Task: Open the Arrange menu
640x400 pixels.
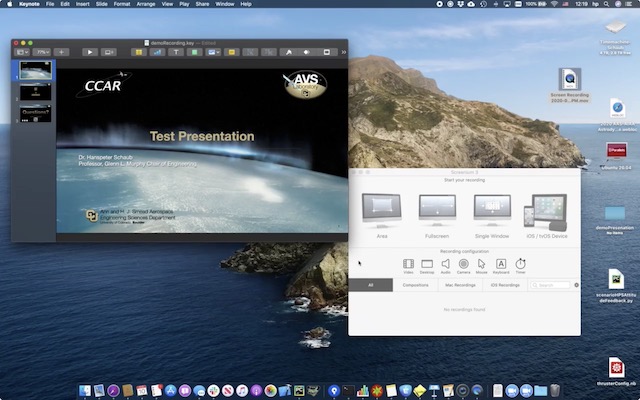Action: tap(146, 4)
